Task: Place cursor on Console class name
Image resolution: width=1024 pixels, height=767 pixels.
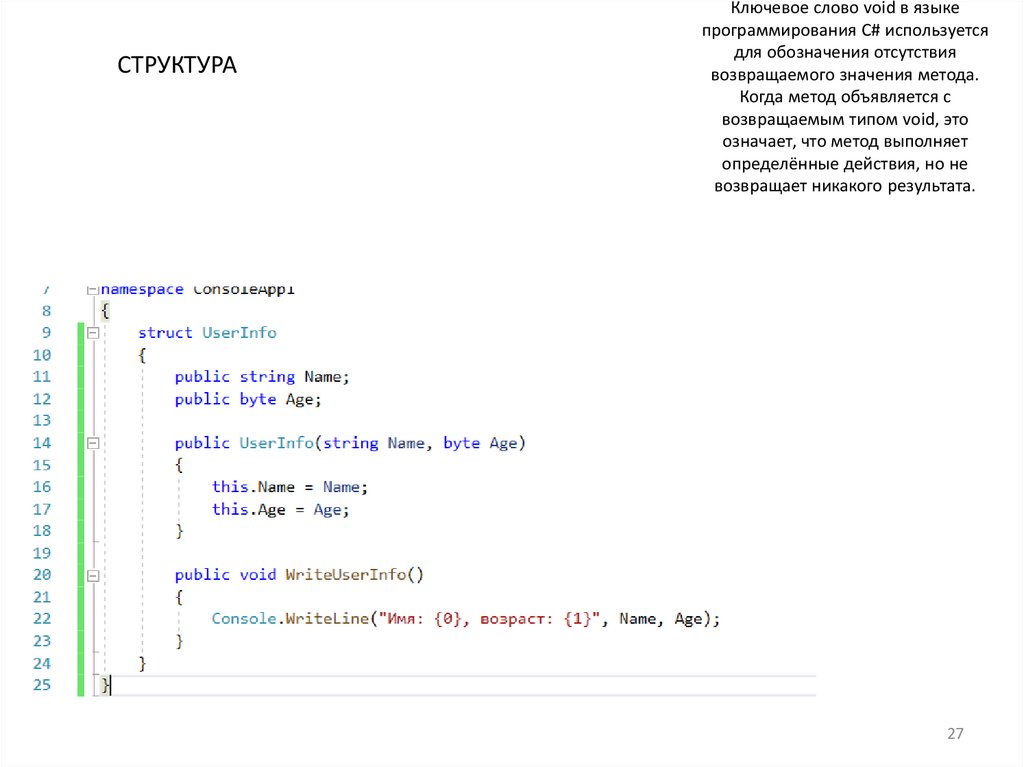Action: click(244, 619)
